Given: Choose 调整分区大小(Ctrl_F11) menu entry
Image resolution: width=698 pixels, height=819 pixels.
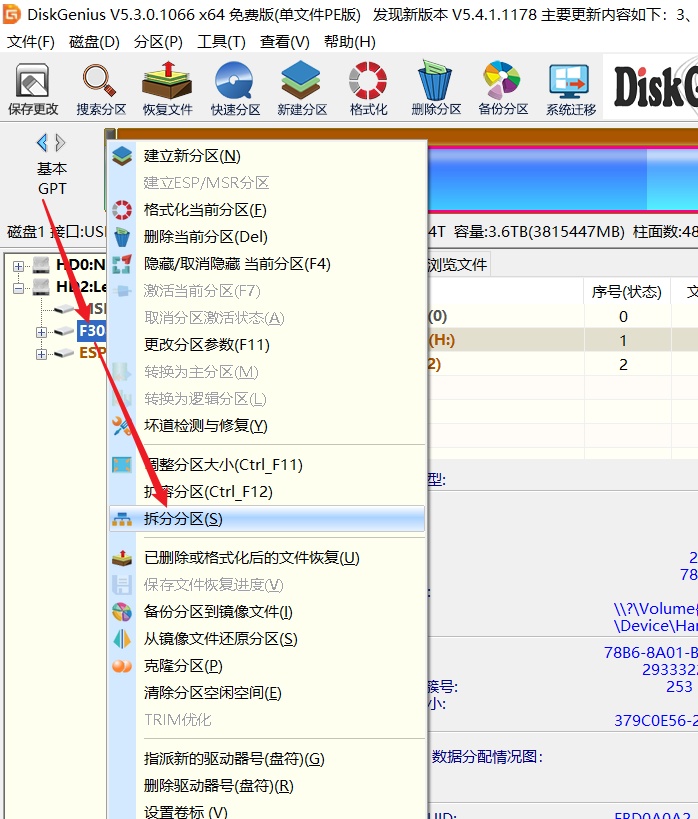Looking at the screenshot, I should 267,464.
